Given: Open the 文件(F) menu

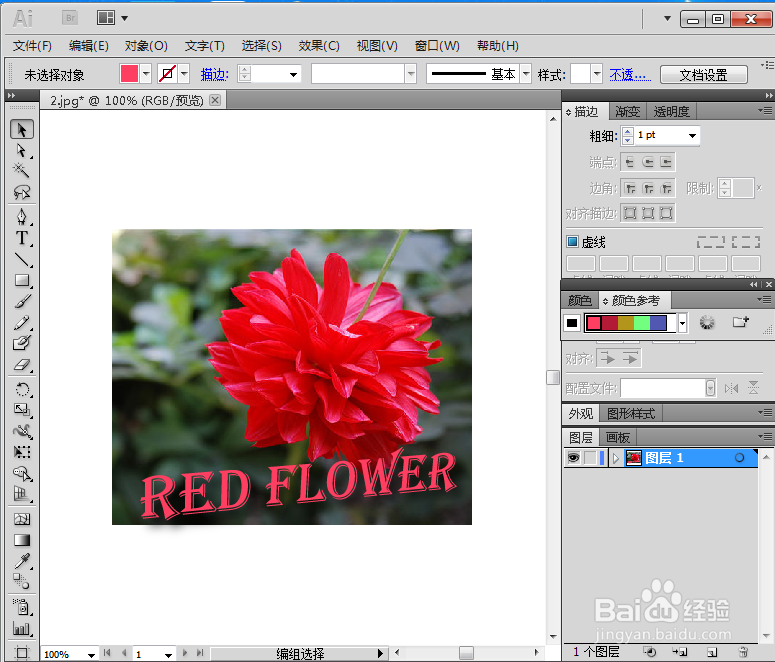Looking at the screenshot, I should pos(32,46).
